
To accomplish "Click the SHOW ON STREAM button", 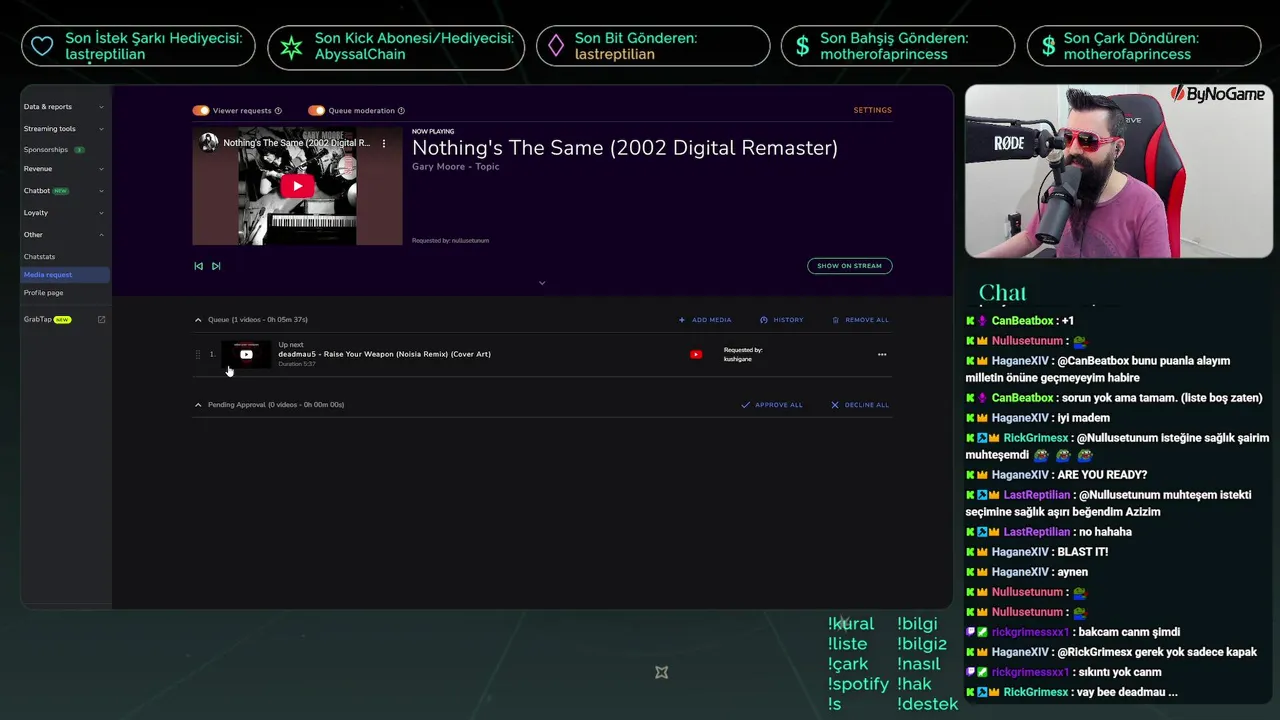I will click(x=849, y=266).
